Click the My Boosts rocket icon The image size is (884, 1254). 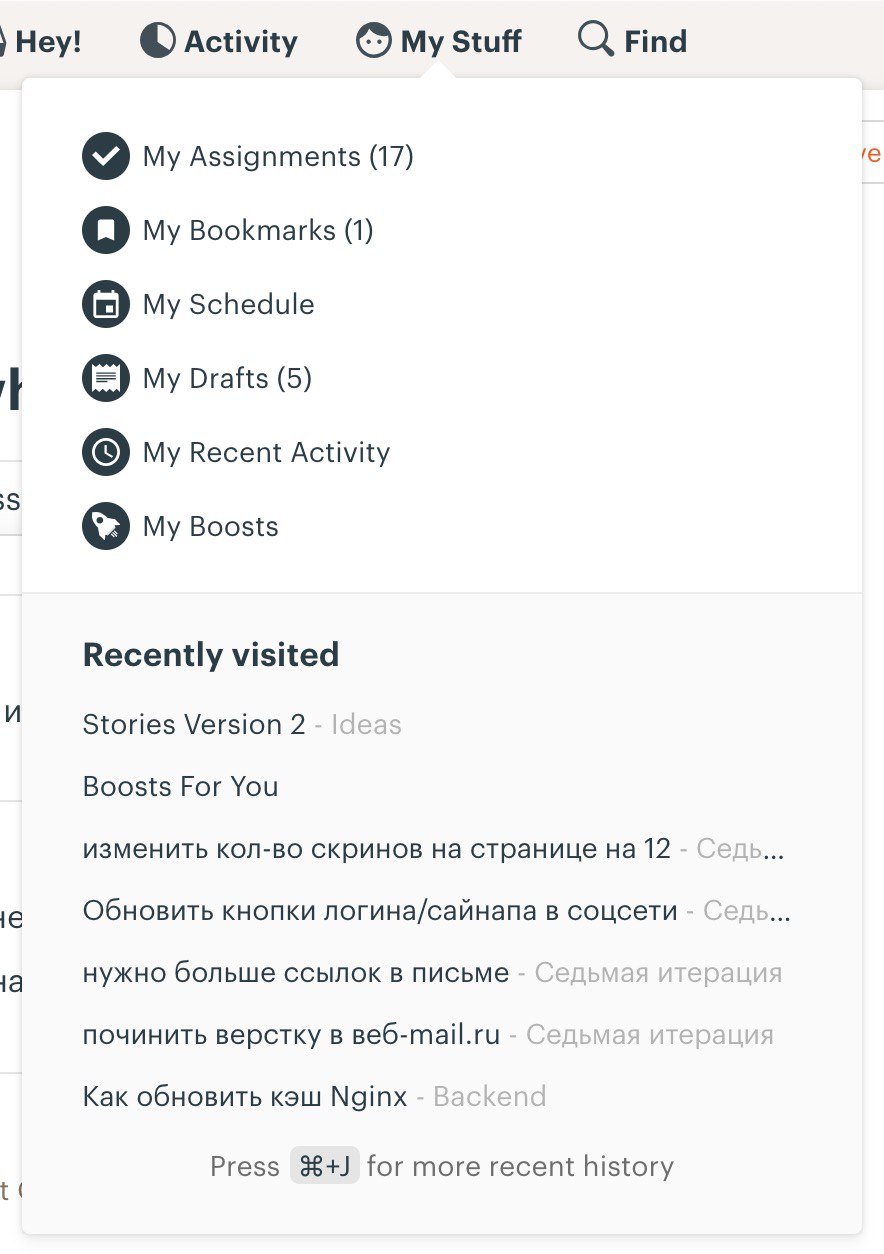pyautogui.click(x=106, y=527)
